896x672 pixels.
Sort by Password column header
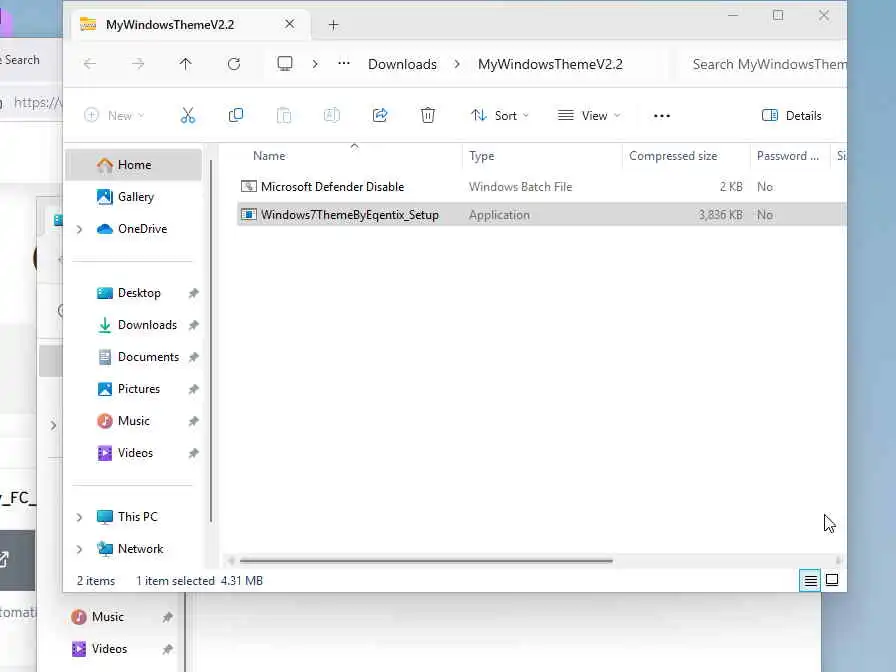pyautogui.click(x=789, y=156)
